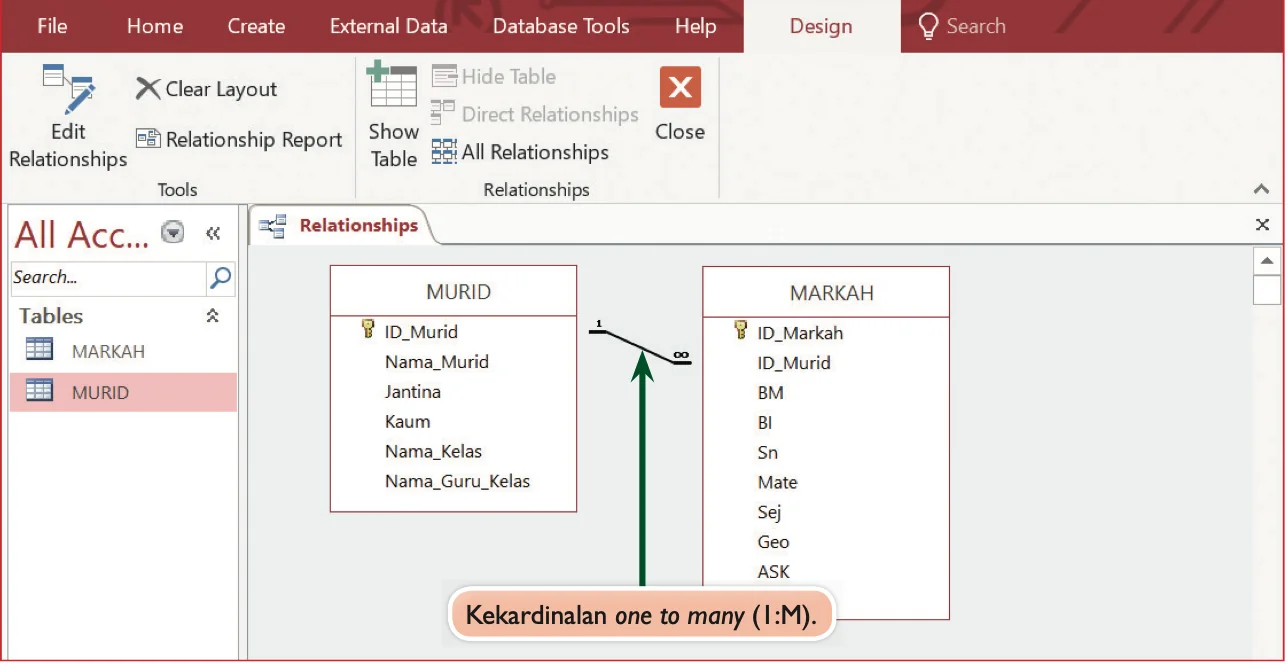Open the File menu
This screenshot has height=664, width=1288.
point(52,26)
